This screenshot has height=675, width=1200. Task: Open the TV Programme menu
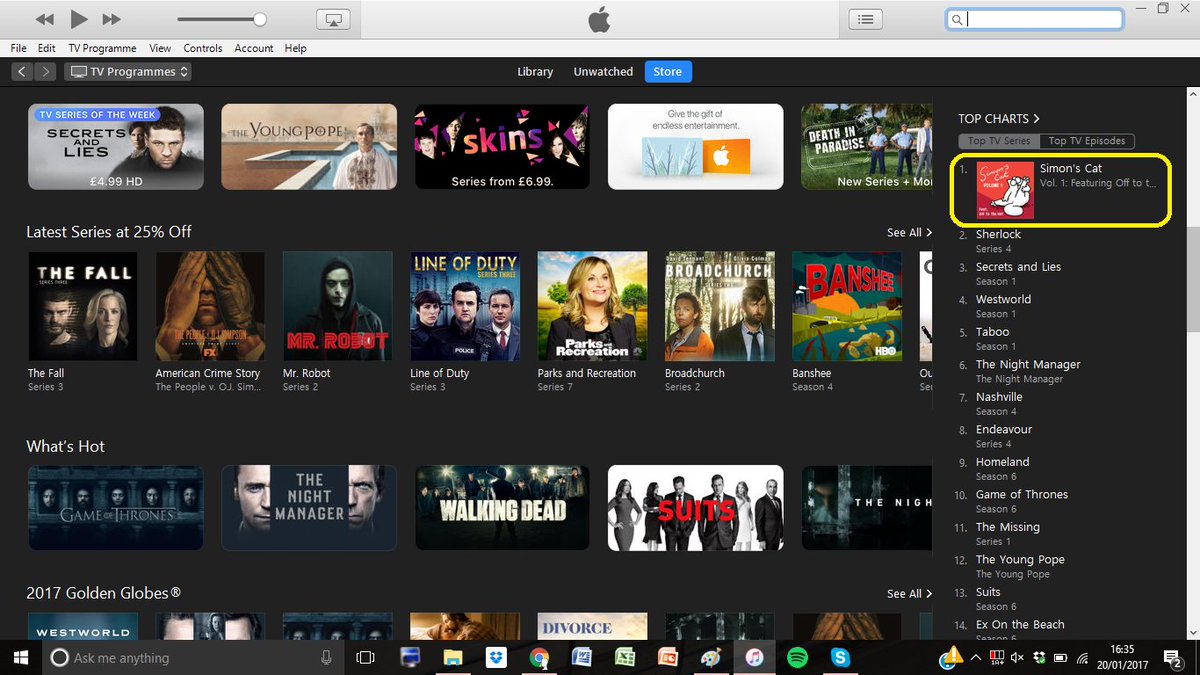102,48
